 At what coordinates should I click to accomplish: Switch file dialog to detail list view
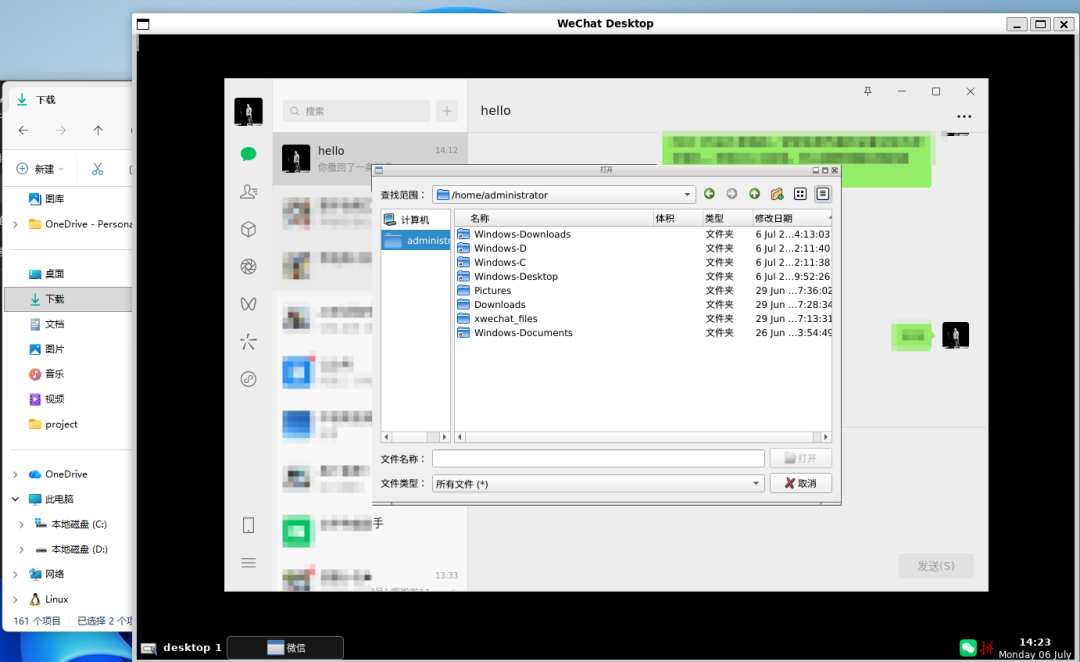[822, 194]
